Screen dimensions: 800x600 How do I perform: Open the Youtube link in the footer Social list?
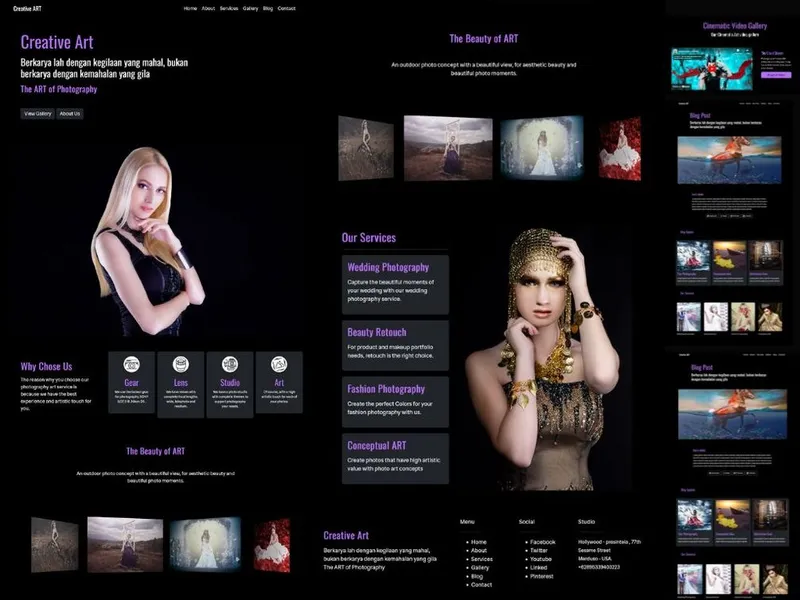click(540, 559)
